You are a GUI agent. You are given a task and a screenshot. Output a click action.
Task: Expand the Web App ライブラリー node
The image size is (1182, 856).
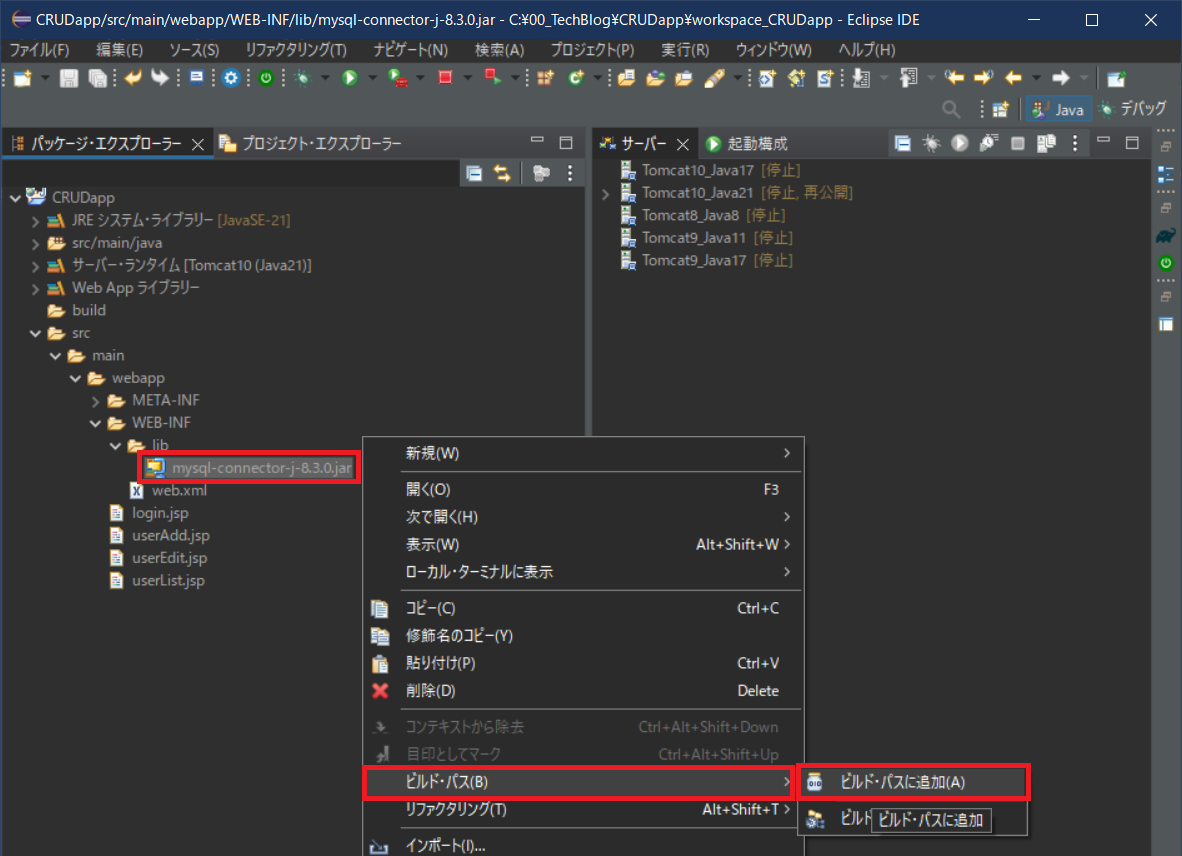(35, 289)
